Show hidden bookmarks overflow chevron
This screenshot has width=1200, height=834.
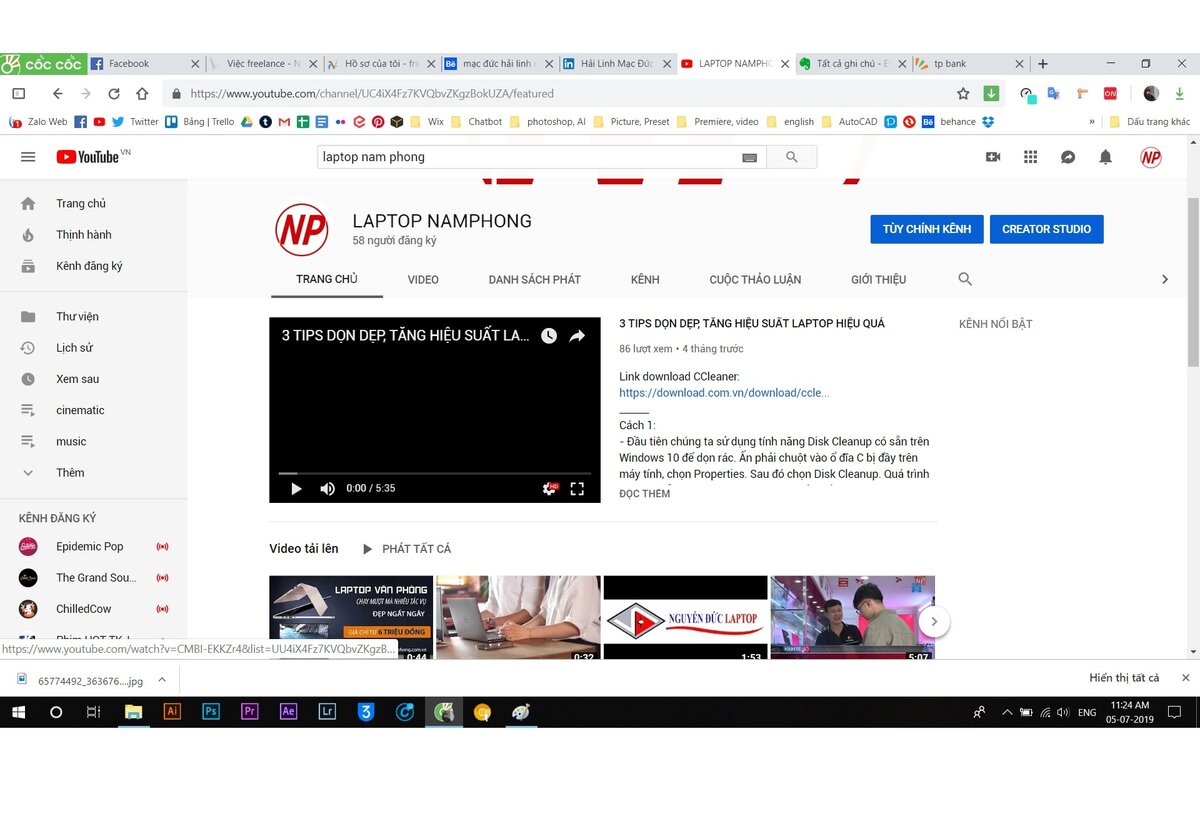pos(1092,122)
